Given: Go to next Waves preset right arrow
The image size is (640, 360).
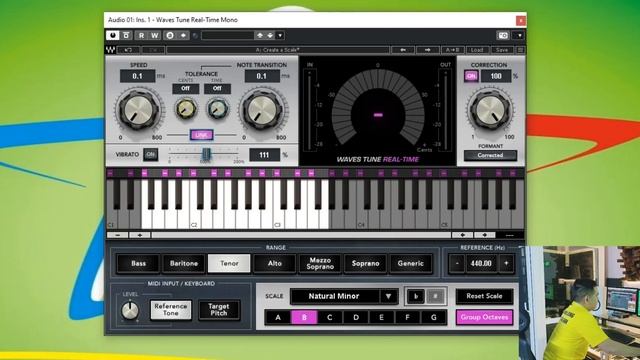Looking at the screenshot, I should pyautogui.click(x=427, y=50).
